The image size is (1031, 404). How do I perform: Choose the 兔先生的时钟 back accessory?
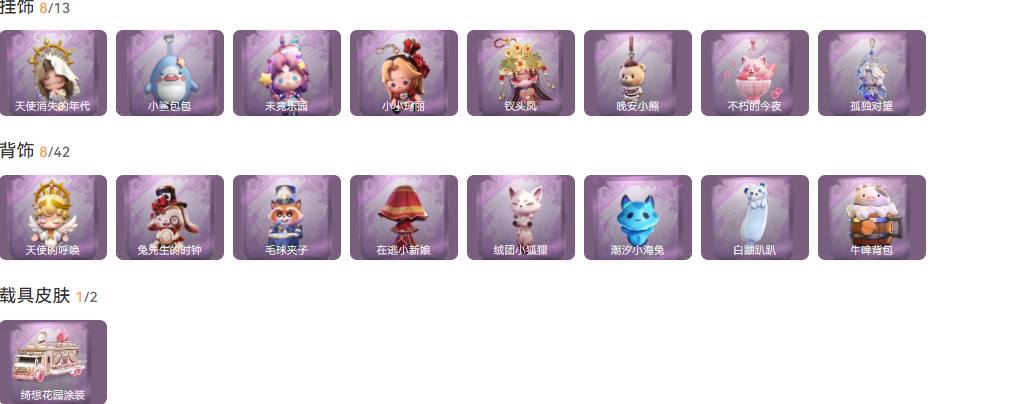click(170, 218)
